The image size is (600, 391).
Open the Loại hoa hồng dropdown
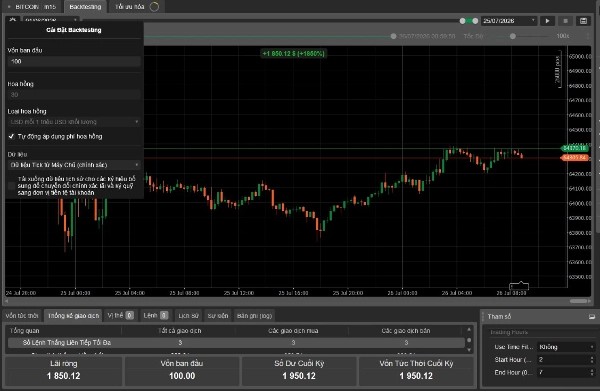click(x=74, y=122)
